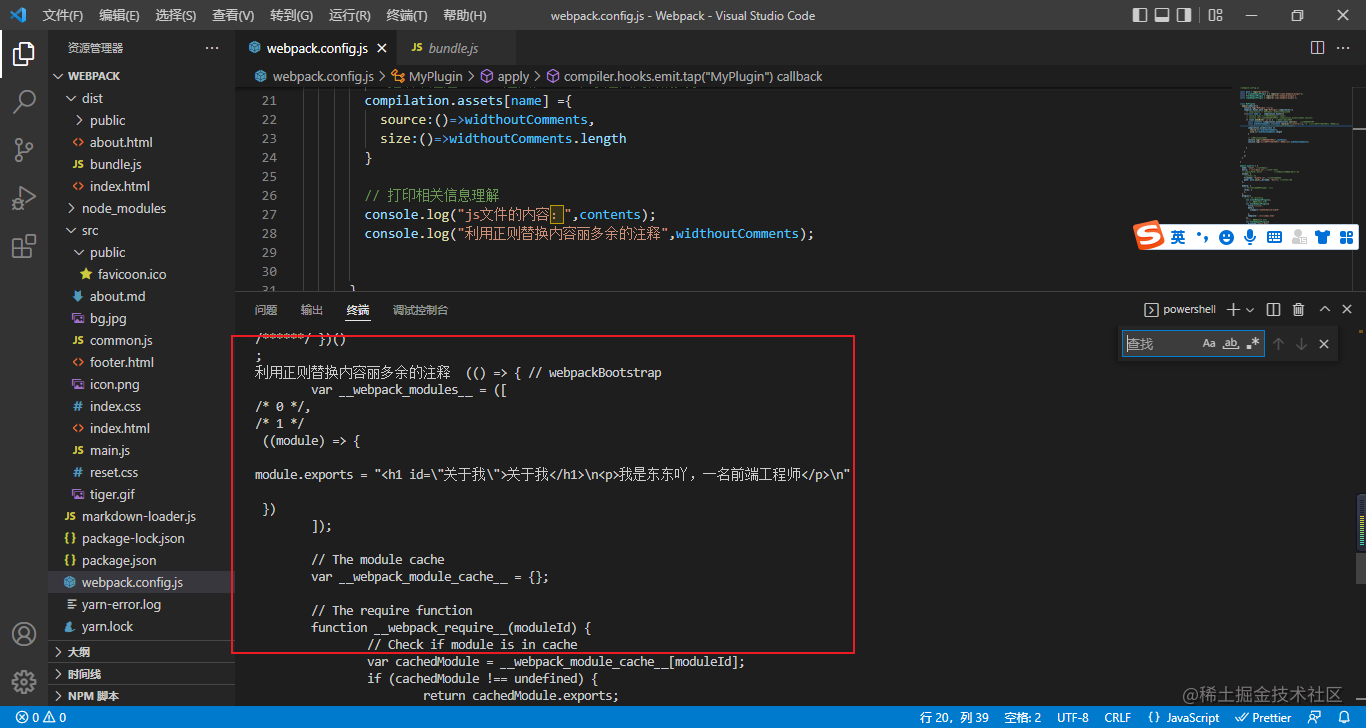1366x728 pixels.
Task: Split the terminal panel
Action: tap(1273, 310)
